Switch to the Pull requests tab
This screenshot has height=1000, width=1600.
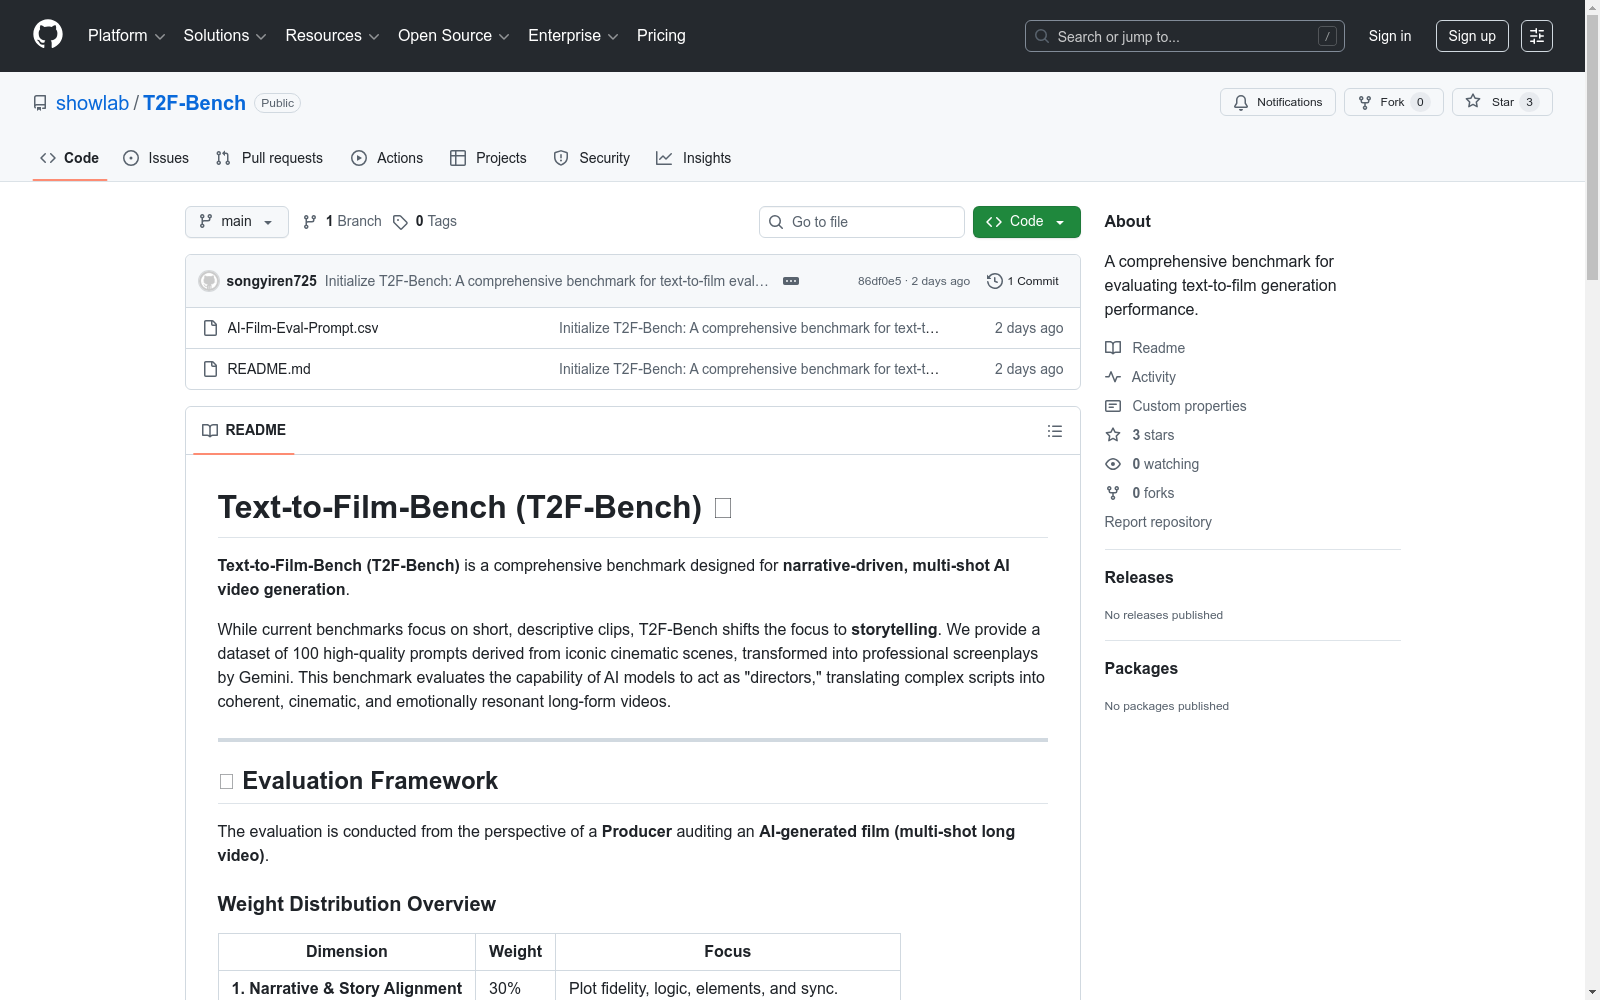point(269,158)
